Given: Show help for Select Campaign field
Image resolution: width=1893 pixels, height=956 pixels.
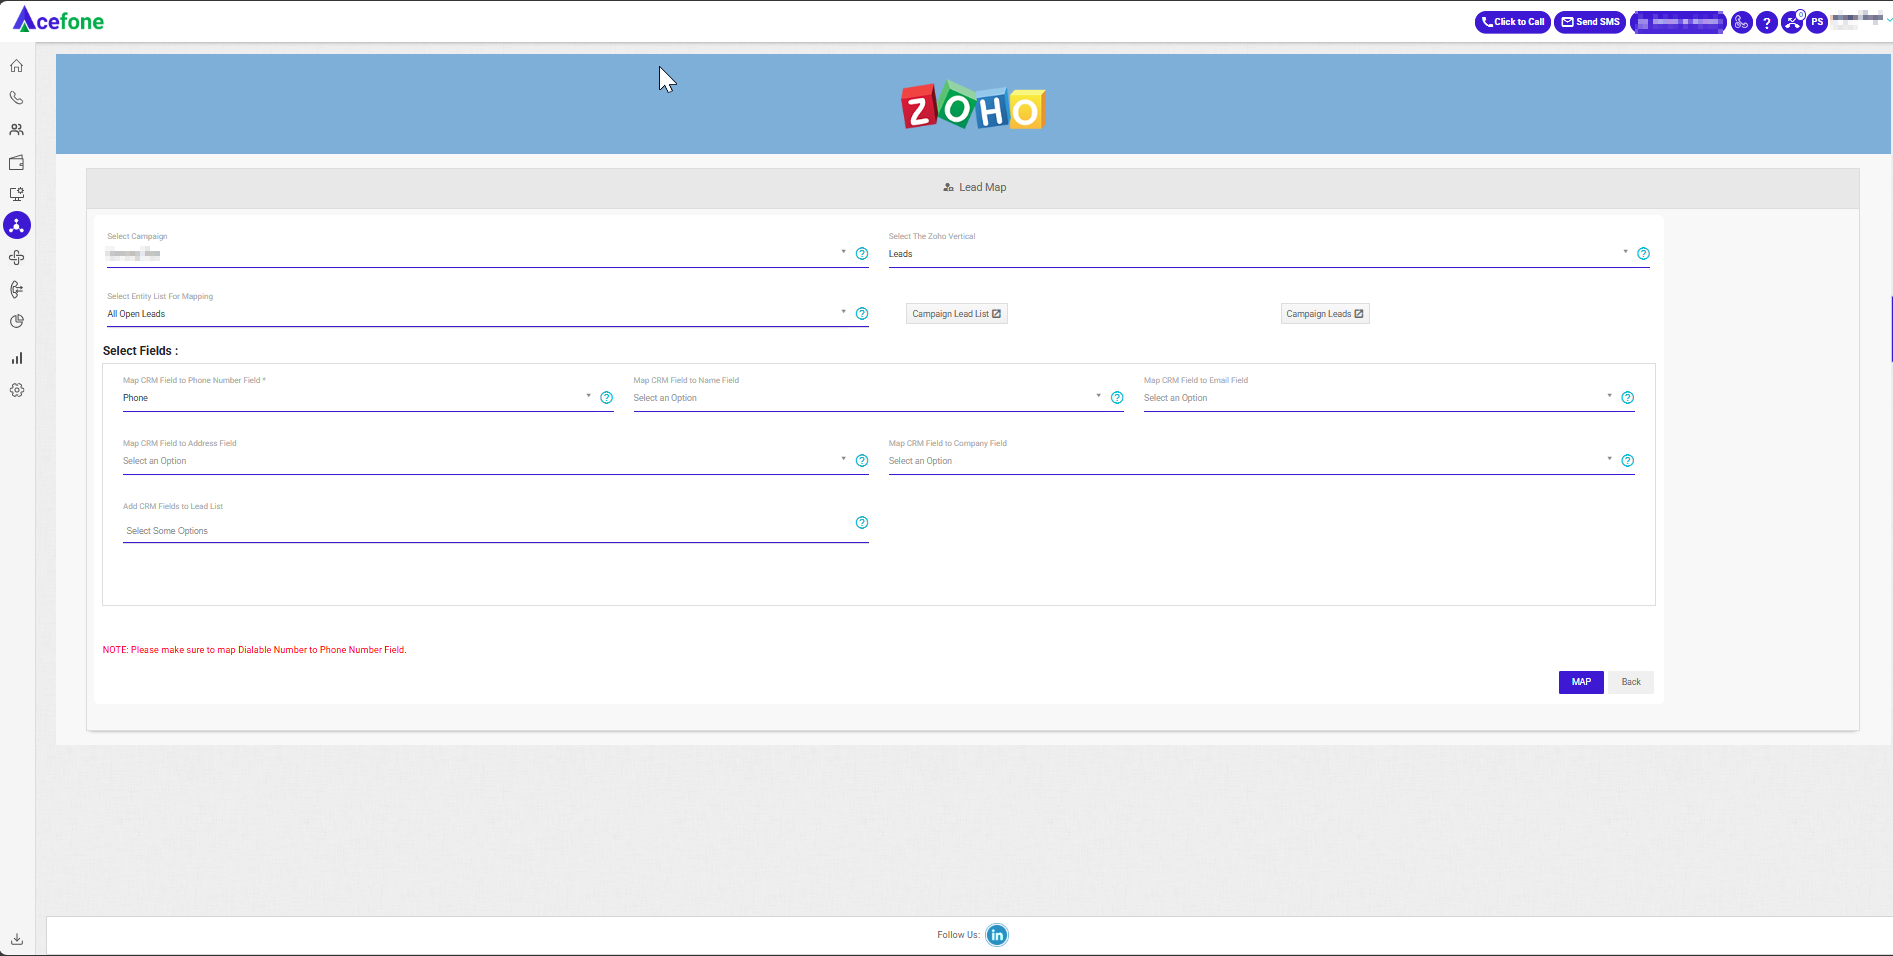Looking at the screenshot, I should [x=862, y=254].
